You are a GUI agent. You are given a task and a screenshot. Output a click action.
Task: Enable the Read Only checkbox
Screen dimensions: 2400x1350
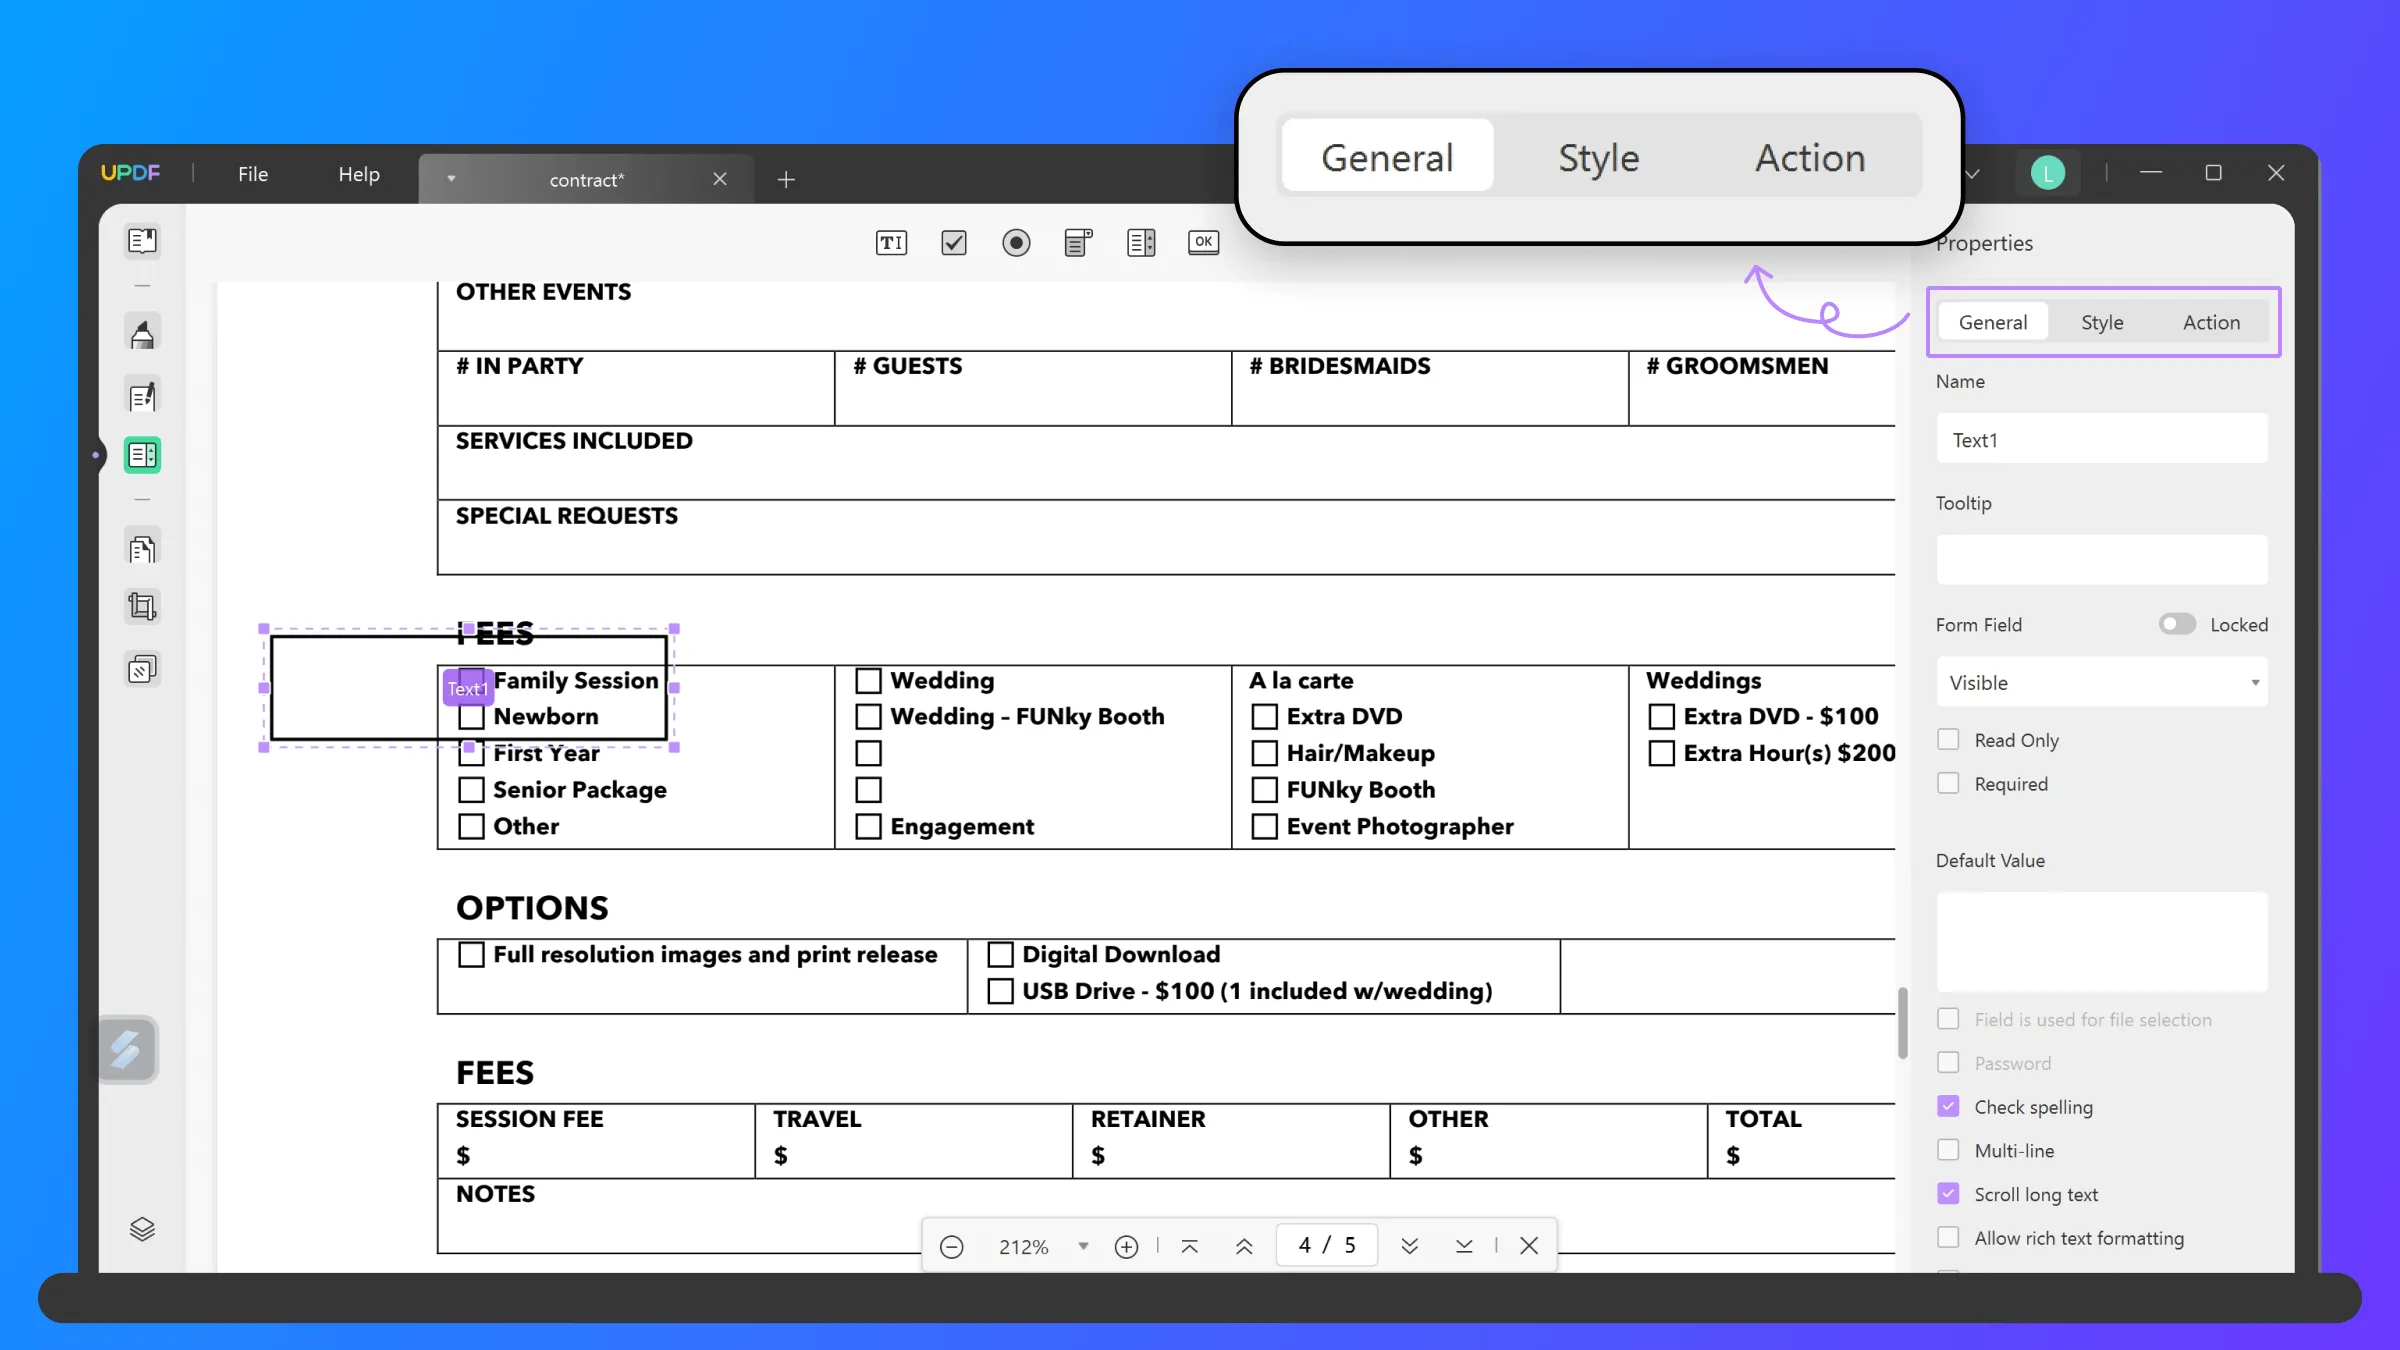pos(1948,738)
